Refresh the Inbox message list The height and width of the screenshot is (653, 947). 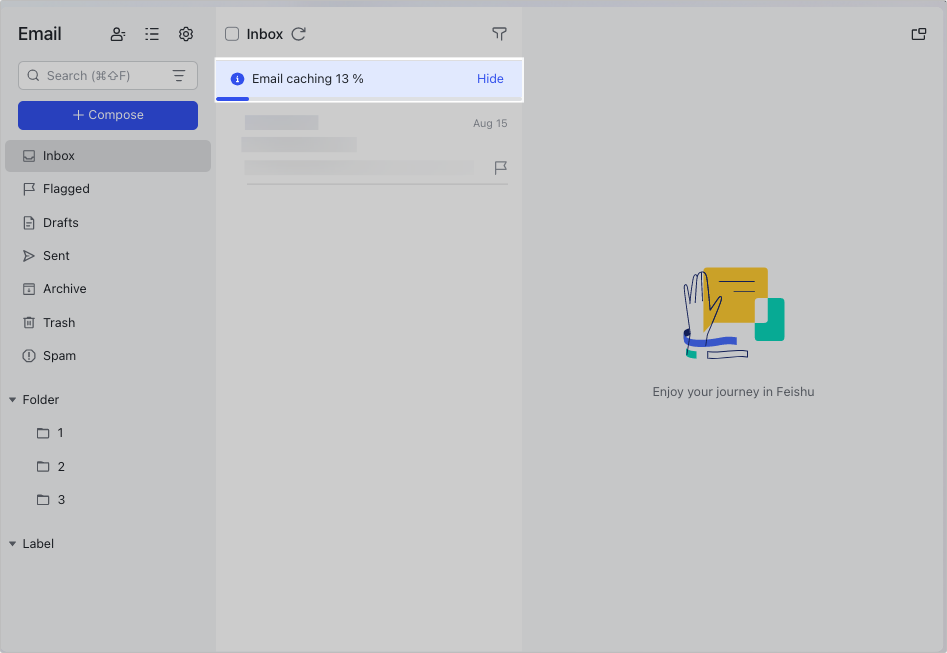[298, 33]
